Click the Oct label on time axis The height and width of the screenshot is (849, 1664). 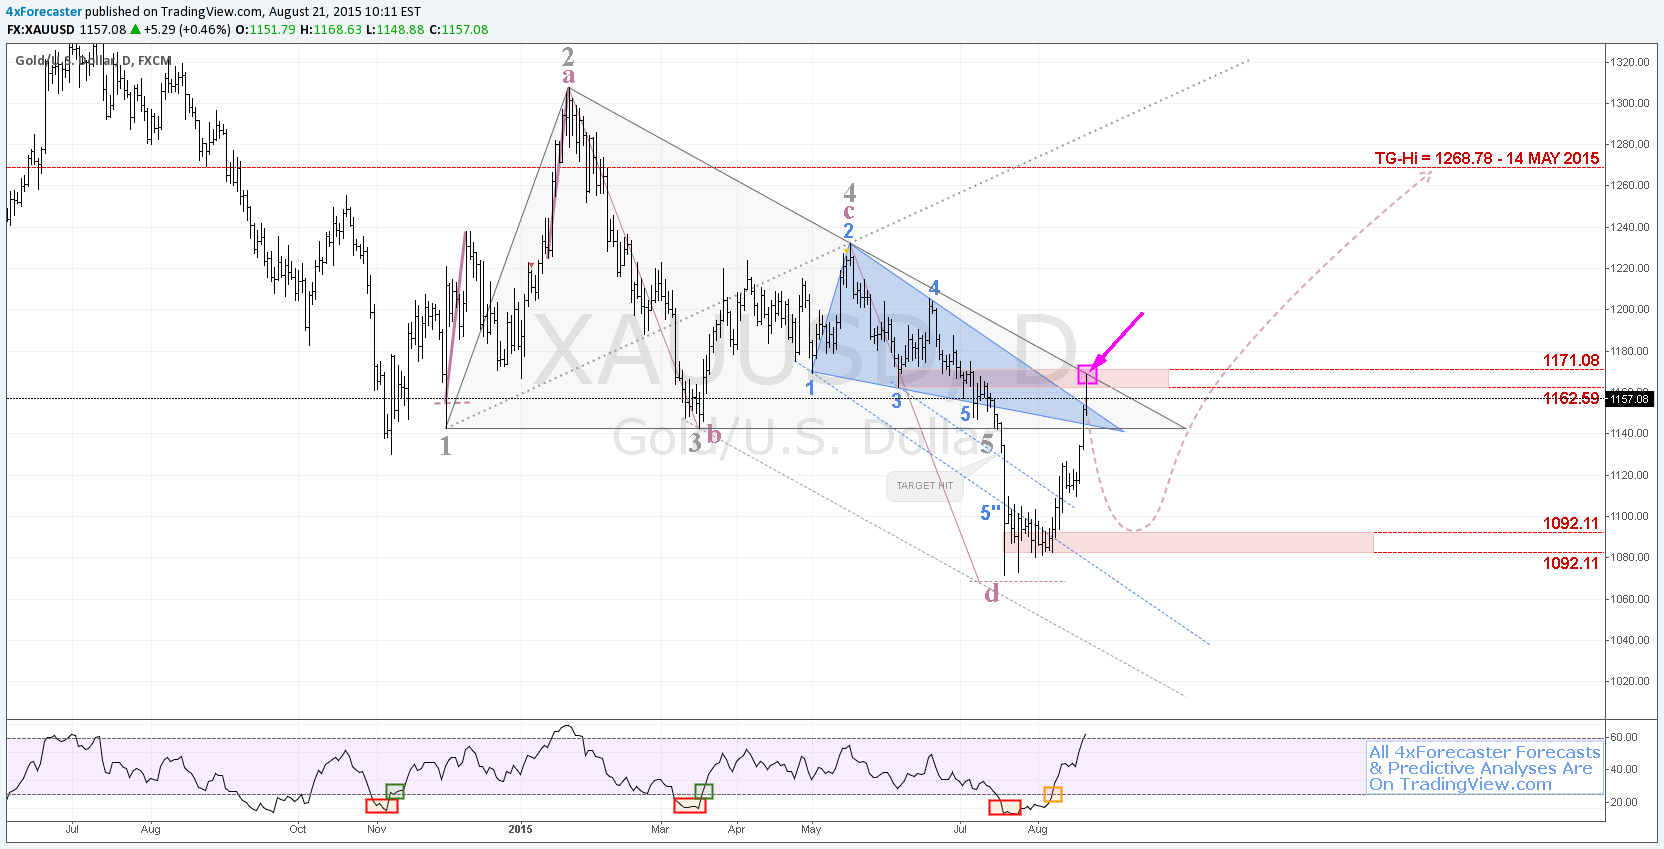click(x=298, y=829)
